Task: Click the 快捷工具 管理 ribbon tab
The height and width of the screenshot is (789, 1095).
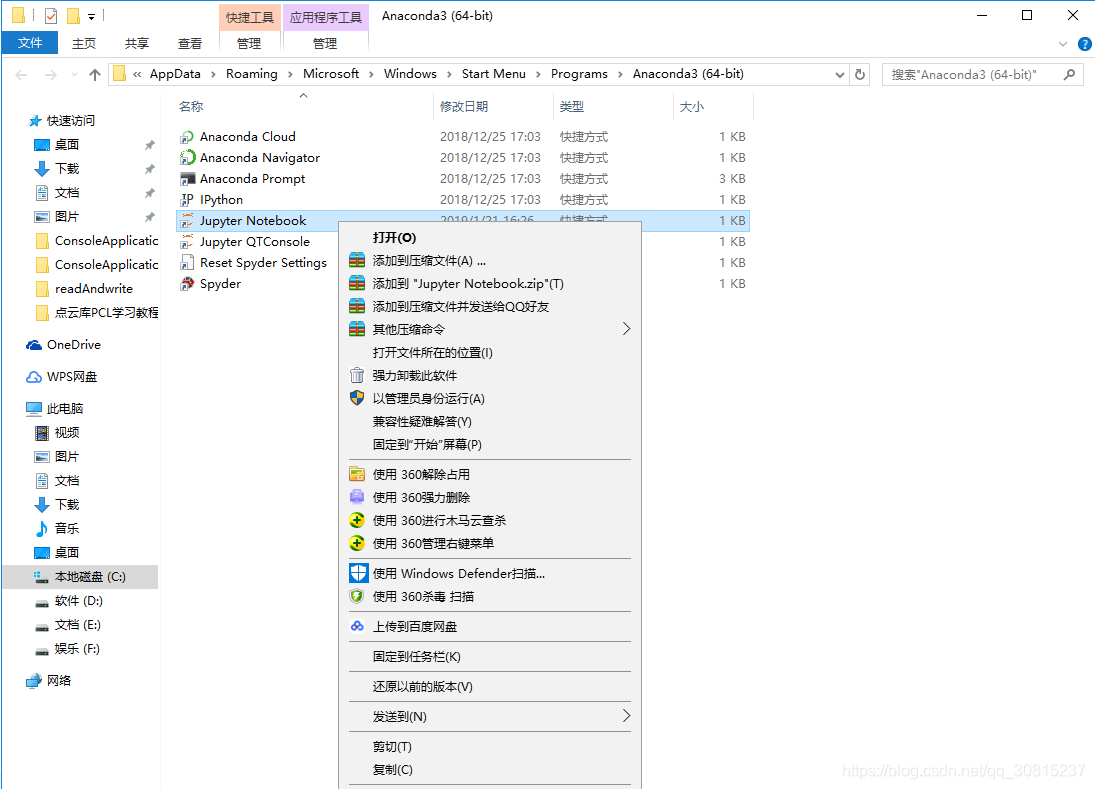Action: coord(249,43)
